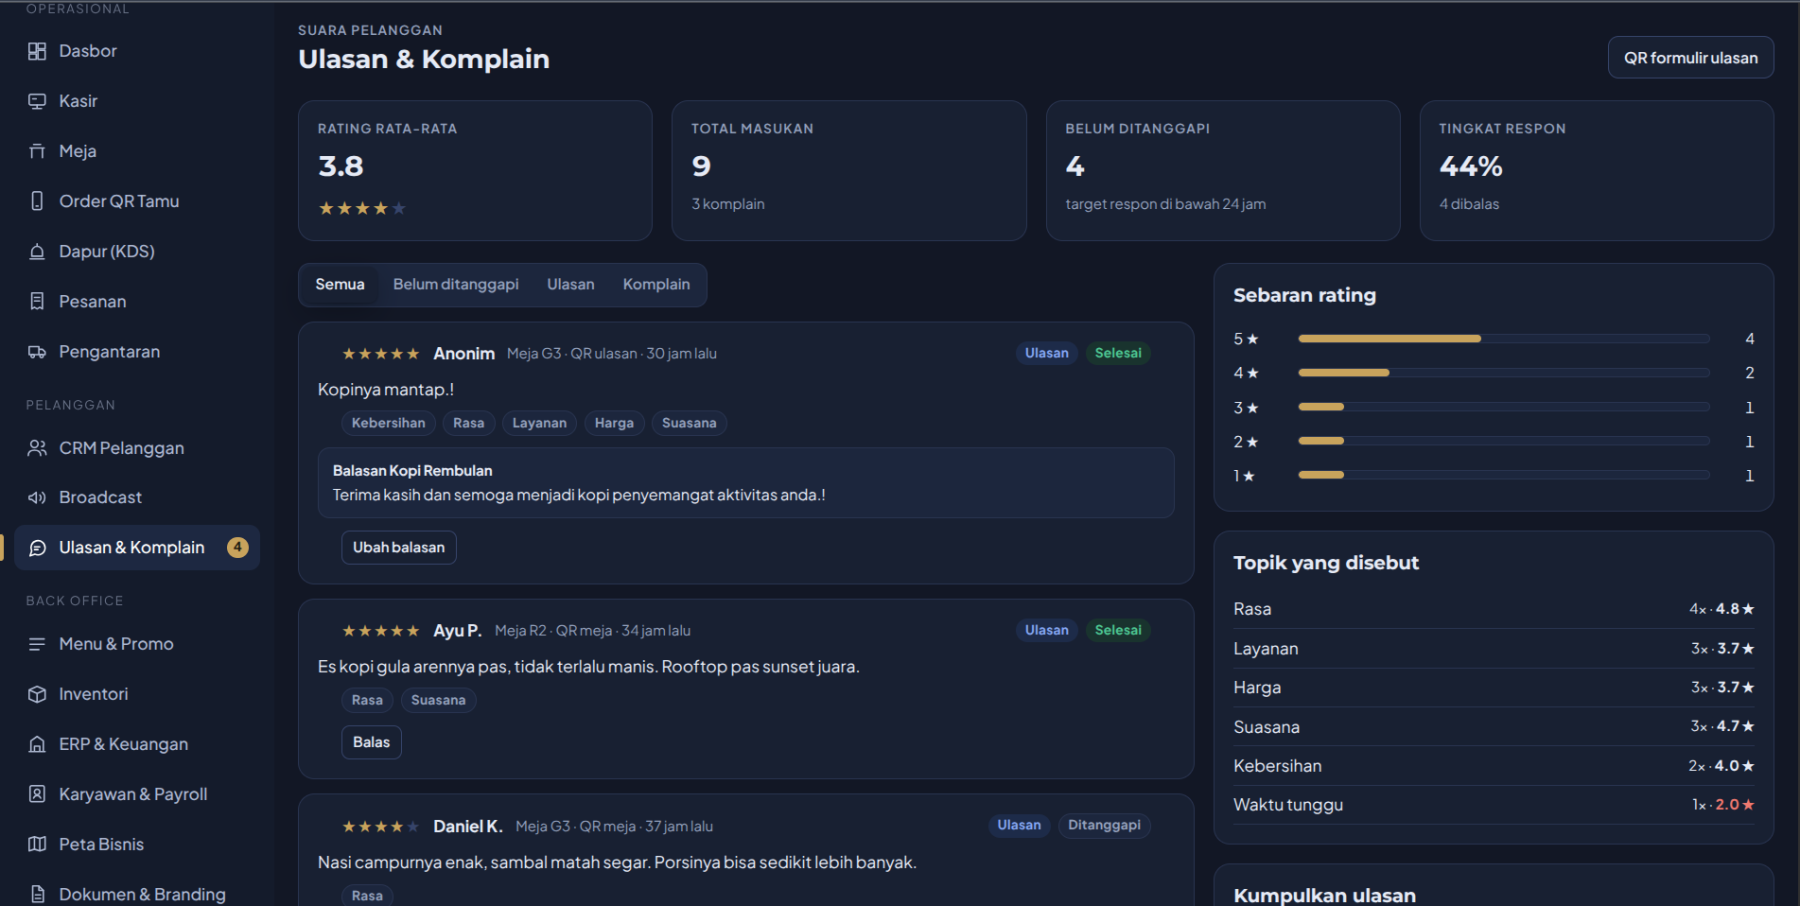Image resolution: width=1800 pixels, height=906 pixels.
Task: Click the Waktu tunggu topic row
Action: coord(1493,805)
